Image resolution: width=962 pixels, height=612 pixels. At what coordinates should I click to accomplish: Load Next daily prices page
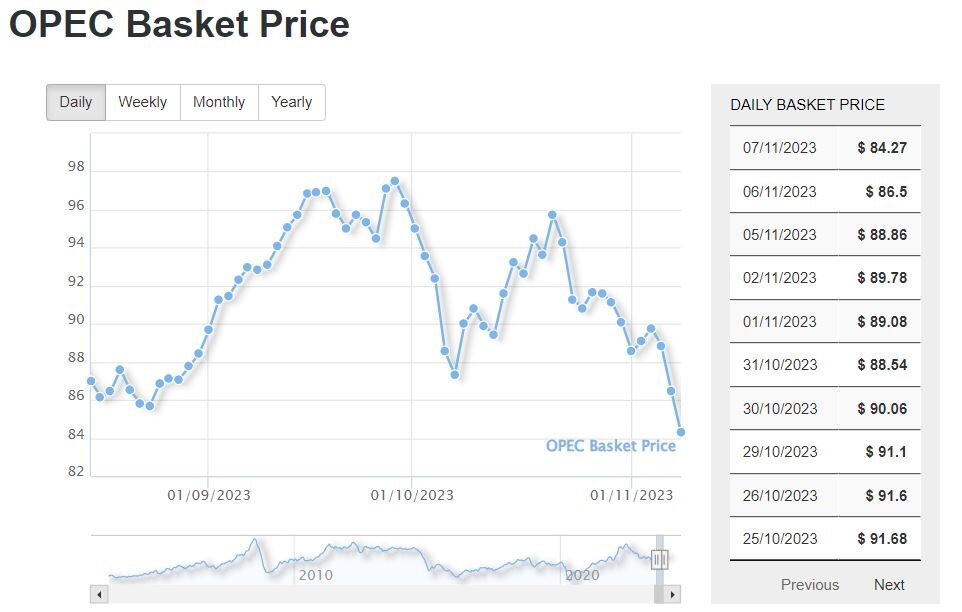[889, 585]
